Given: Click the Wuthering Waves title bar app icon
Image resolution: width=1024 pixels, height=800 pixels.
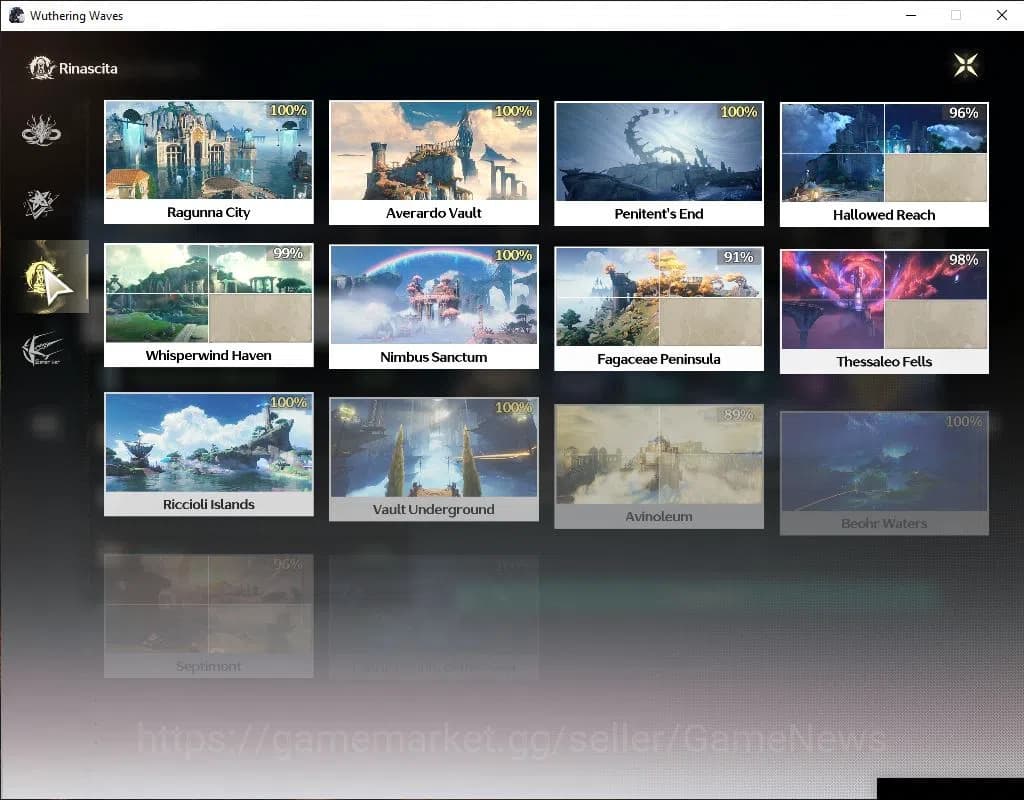Looking at the screenshot, I should point(16,15).
